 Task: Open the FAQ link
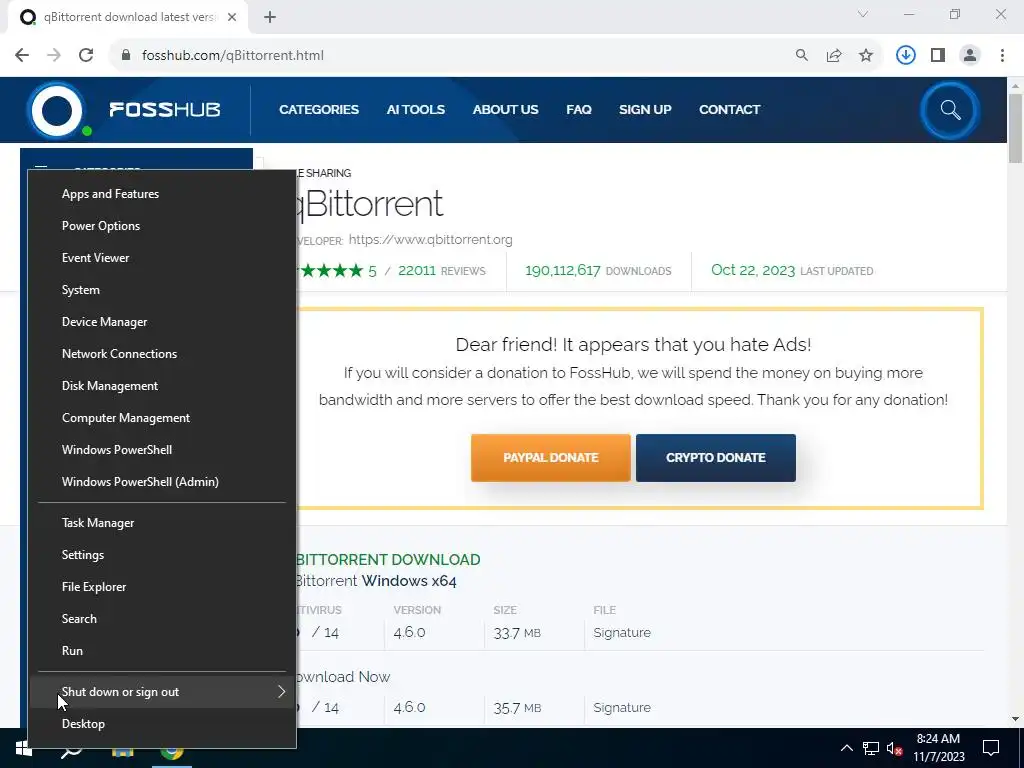(579, 110)
